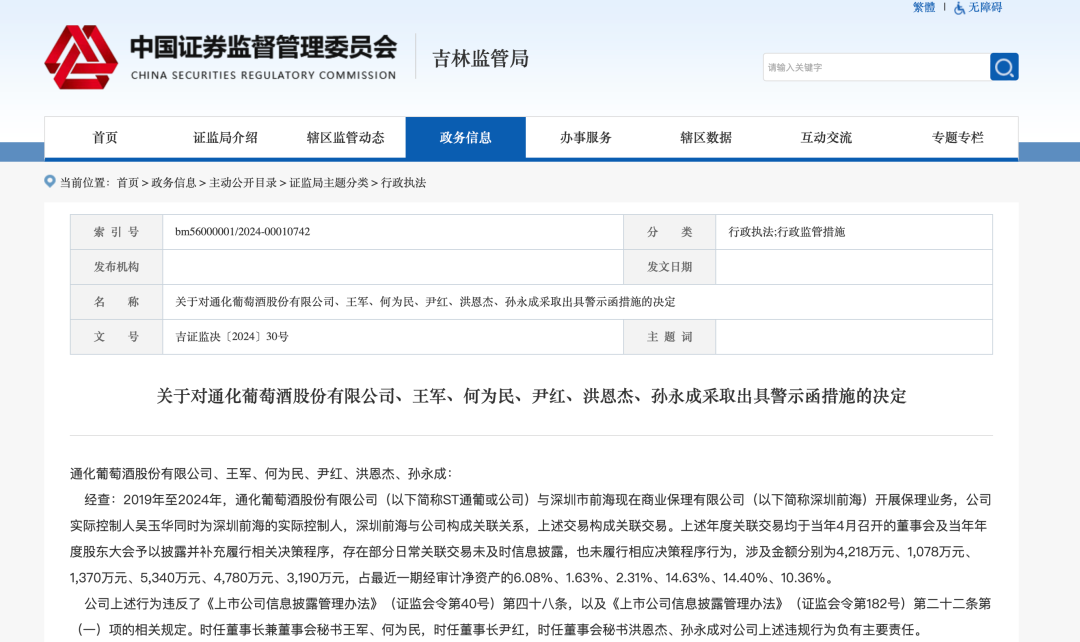1080x642 pixels.
Task: Click the name row's document title text
Action: point(425,302)
